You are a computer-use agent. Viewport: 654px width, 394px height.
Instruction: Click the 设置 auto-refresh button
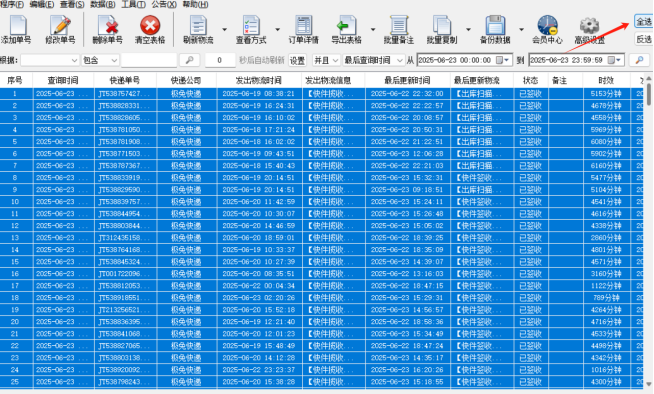297,60
